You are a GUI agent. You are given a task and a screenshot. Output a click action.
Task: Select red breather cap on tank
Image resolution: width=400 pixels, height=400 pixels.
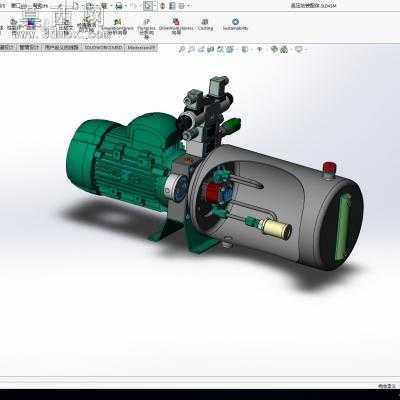click(x=329, y=168)
